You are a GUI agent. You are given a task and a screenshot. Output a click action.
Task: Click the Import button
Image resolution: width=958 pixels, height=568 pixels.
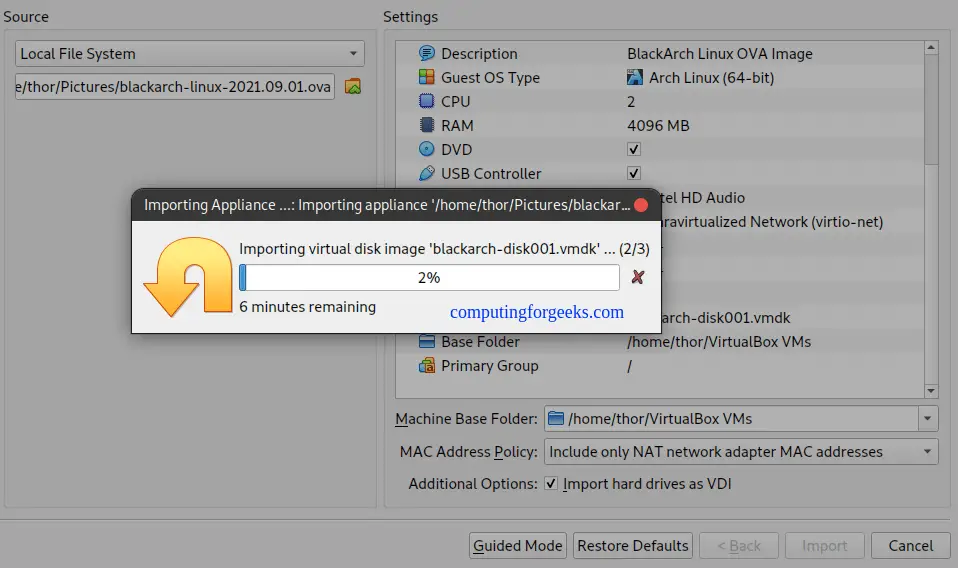pyautogui.click(x=825, y=545)
